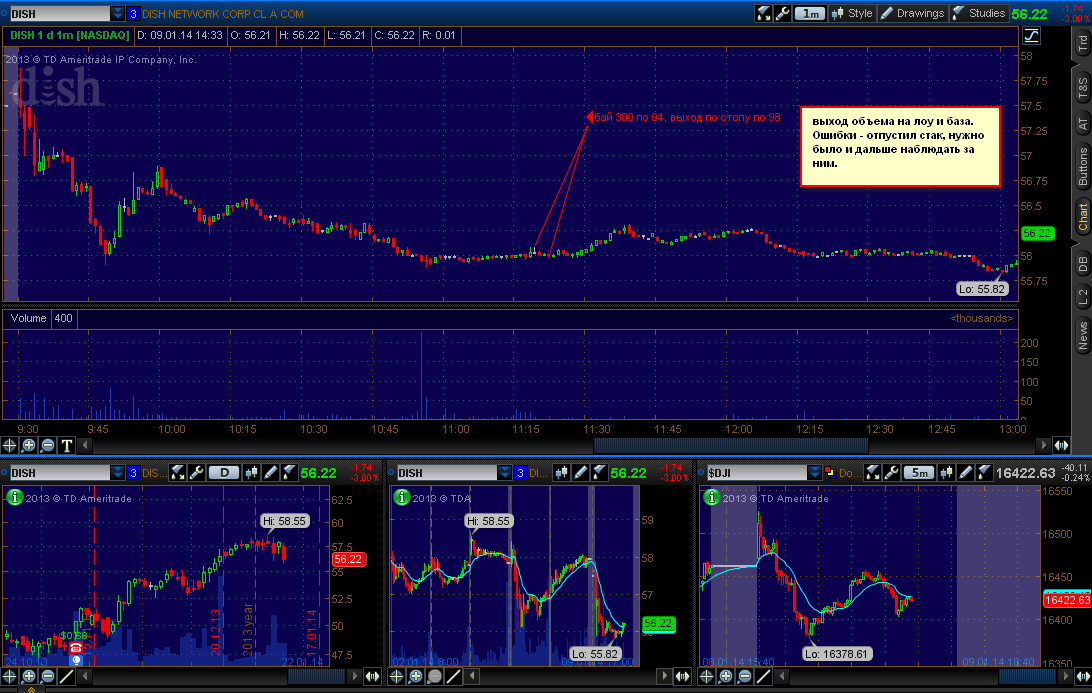This screenshot has height=693, width=1092.
Task: Zoom in on the daily DISH panel
Action: click(29, 676)
